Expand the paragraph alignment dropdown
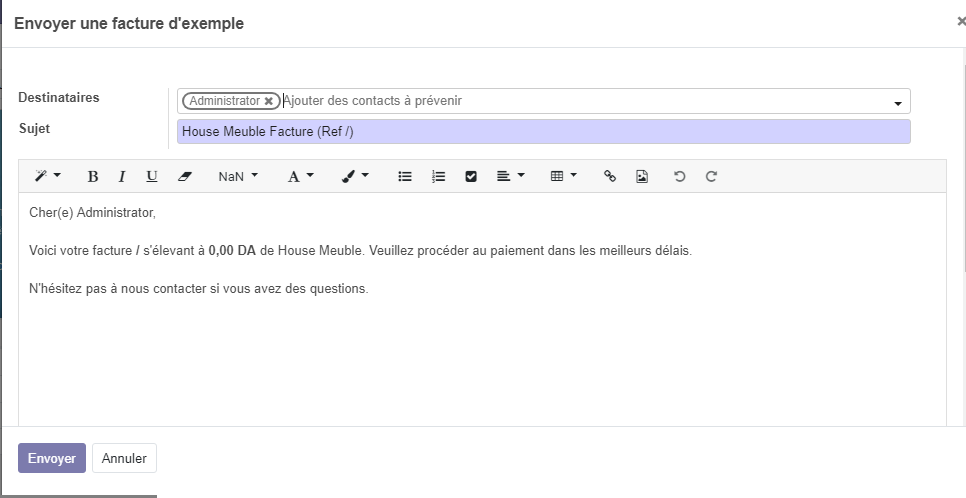 (x=510, y=176)
